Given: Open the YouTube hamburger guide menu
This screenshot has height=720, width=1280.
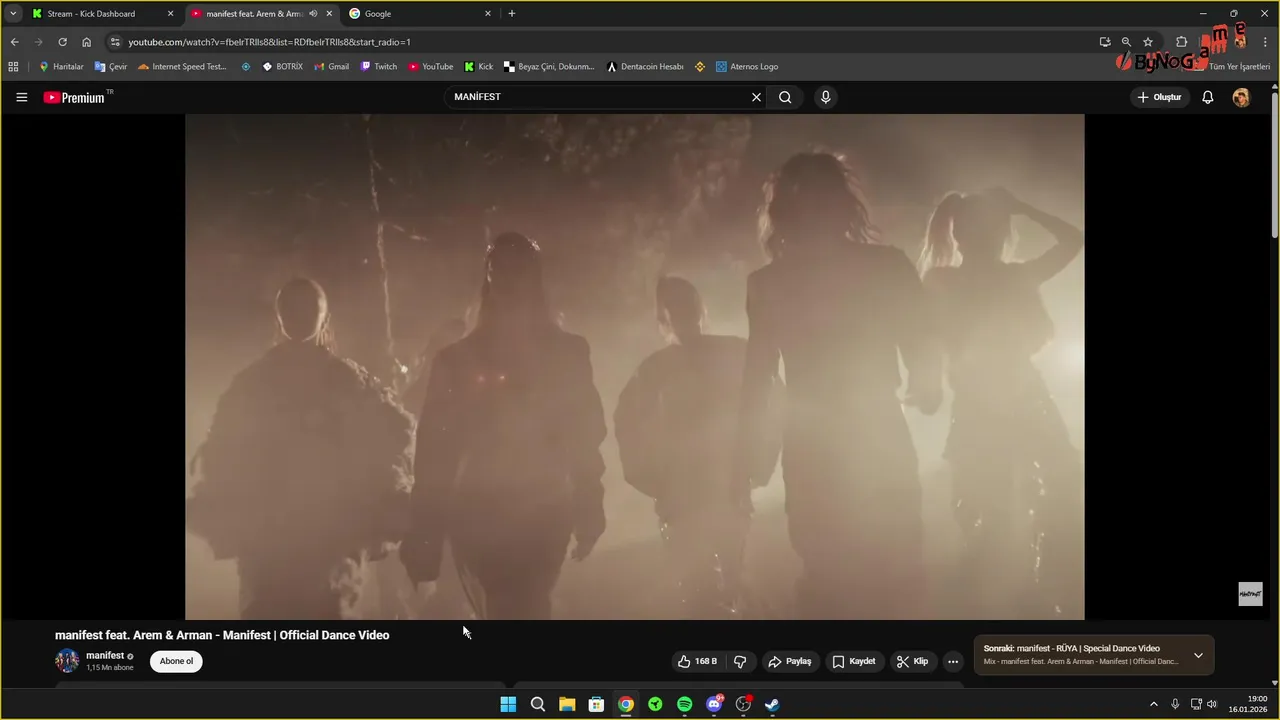Looking at the screenshot, I should click(21, 97).
